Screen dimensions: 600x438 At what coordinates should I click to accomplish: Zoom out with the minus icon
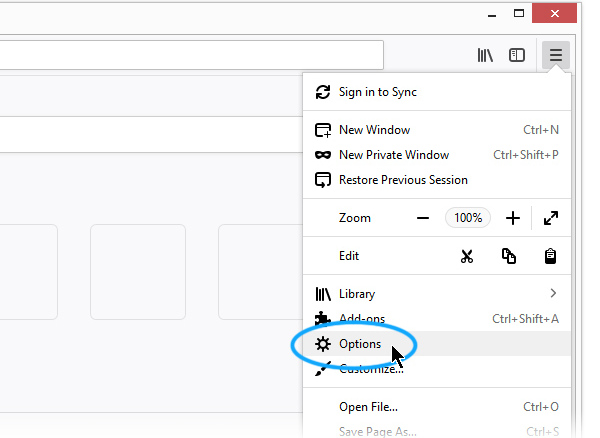pos(422,218)
